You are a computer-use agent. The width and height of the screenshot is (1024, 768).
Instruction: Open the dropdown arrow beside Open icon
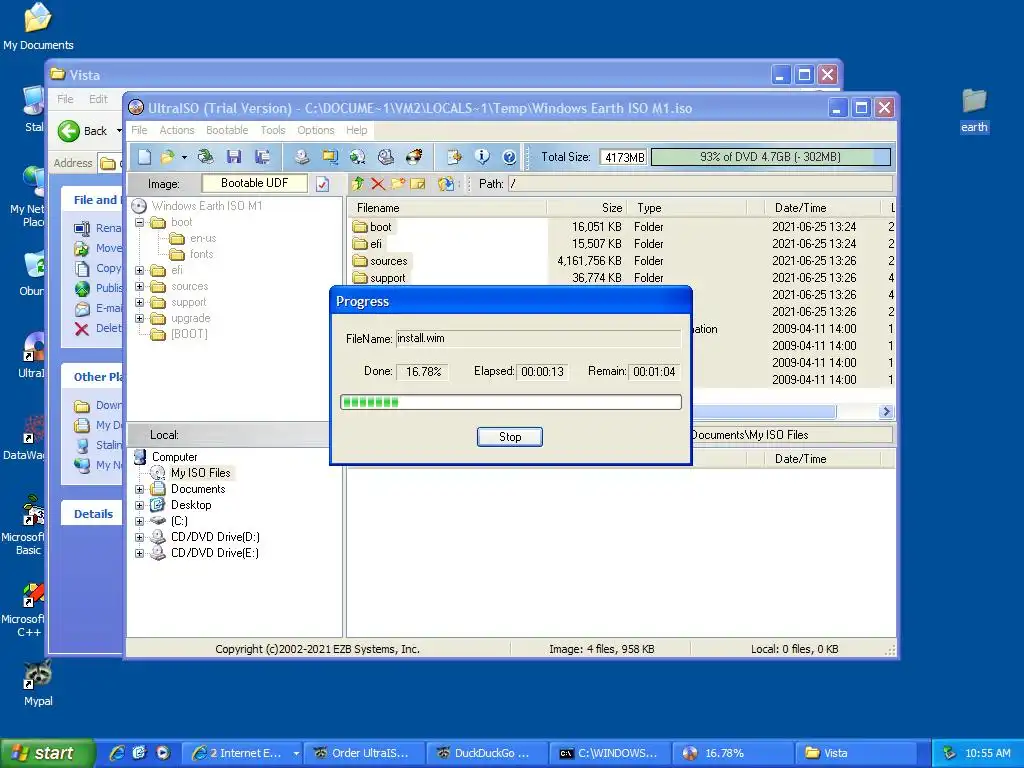click(x=184, y=157)
